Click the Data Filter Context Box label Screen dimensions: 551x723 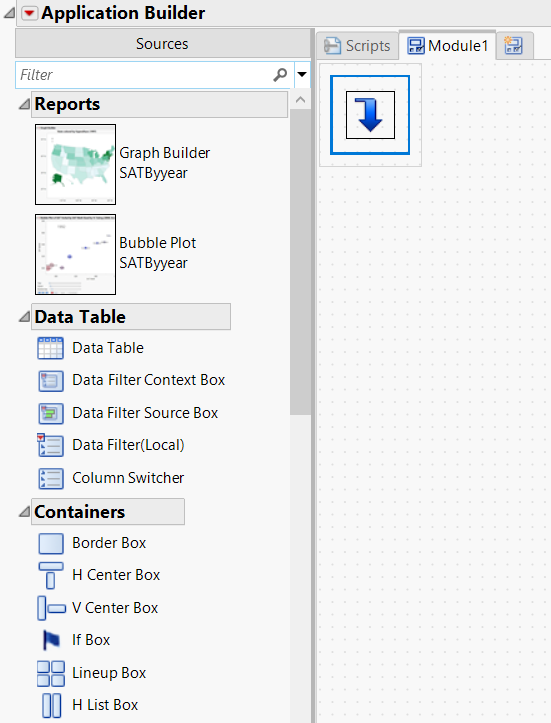click(x=148, y=380)
